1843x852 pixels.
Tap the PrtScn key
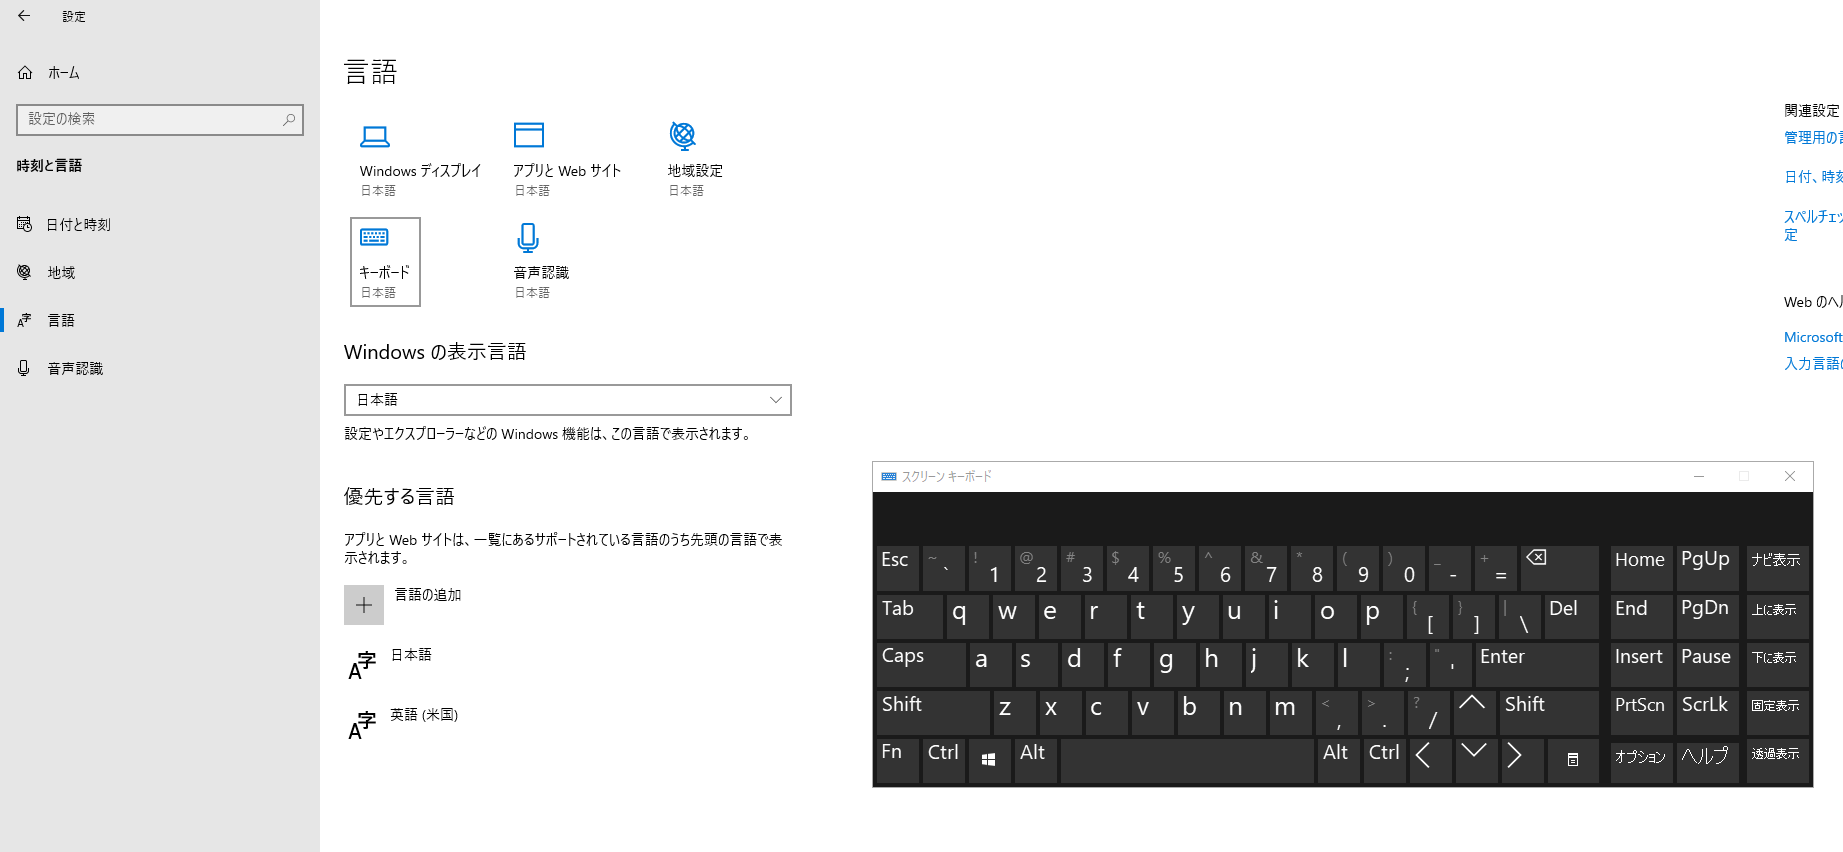[1641, 713]
